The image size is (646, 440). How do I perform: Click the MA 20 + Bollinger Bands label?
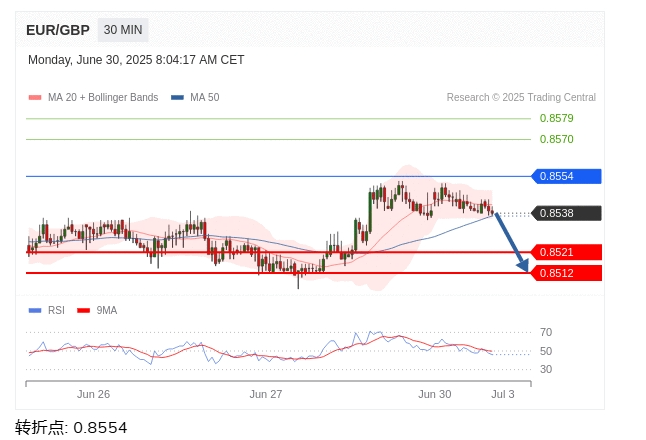tap(103, 97)
